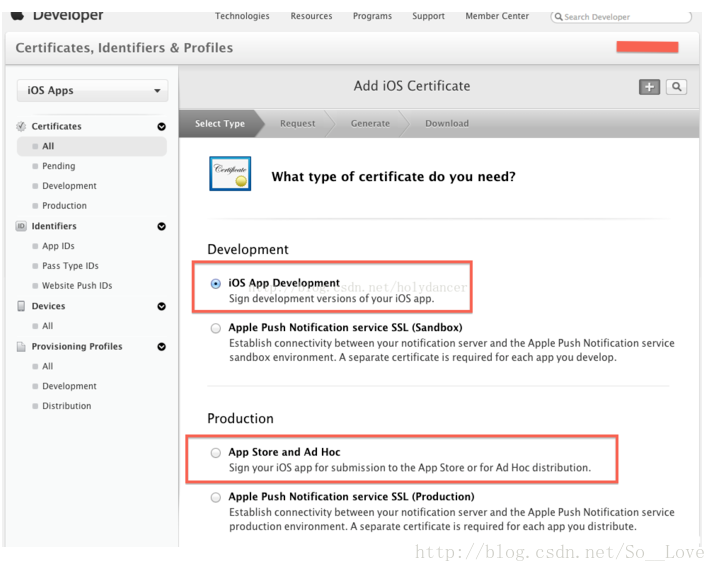Viewport: 716px width, 572px height.
Task: Click the Developer title in header
Action: [68, 16]
